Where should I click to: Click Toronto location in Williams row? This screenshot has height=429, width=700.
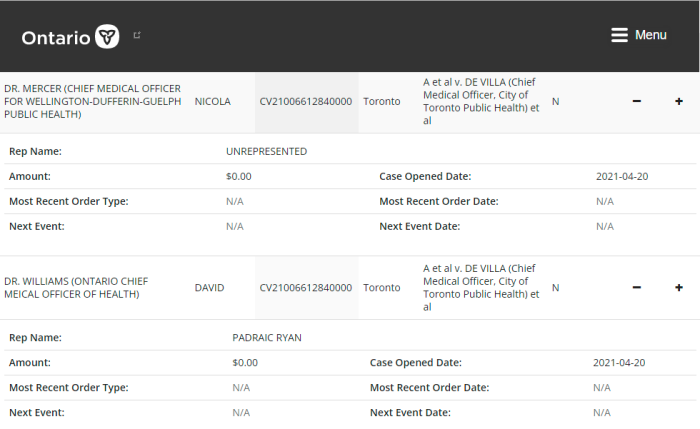tap(382, 287)
